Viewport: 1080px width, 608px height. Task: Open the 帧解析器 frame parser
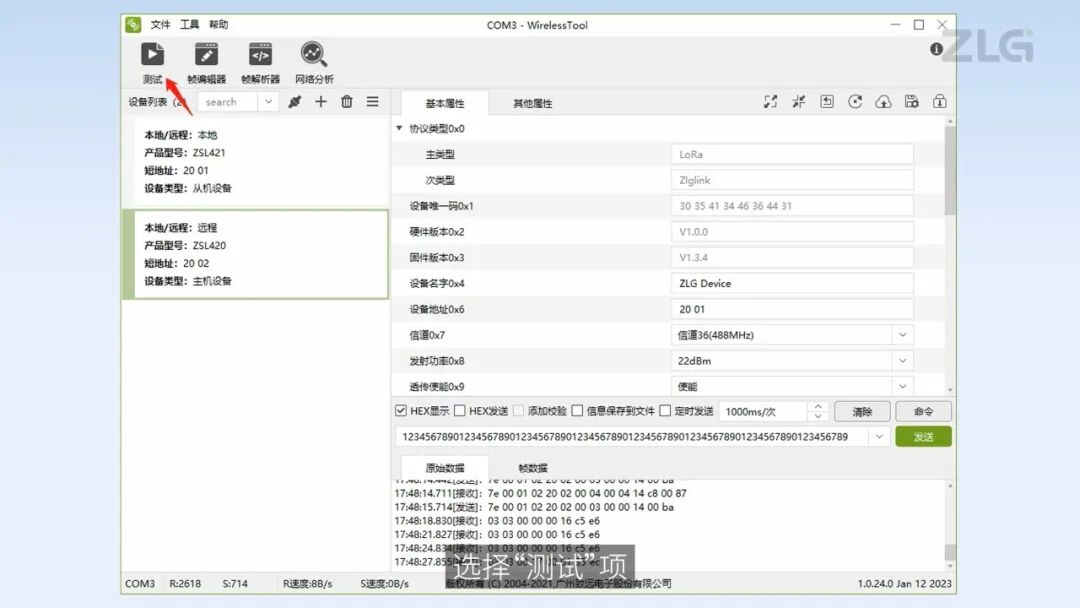point(260,63)
